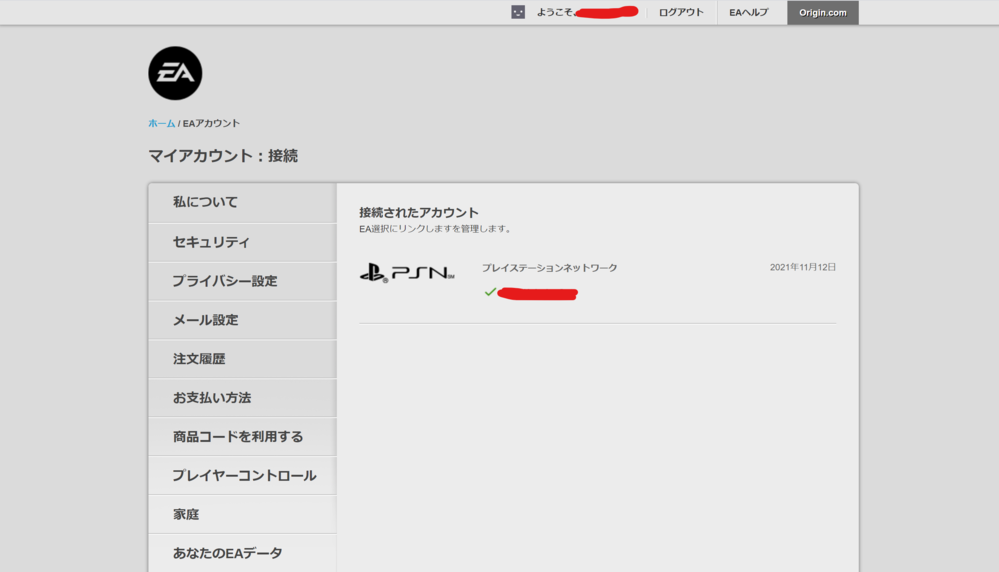This screenshot has width=999, height=572.
Task: Click the EA選択にリンクしますを管理します description
Action: point(436,229)
